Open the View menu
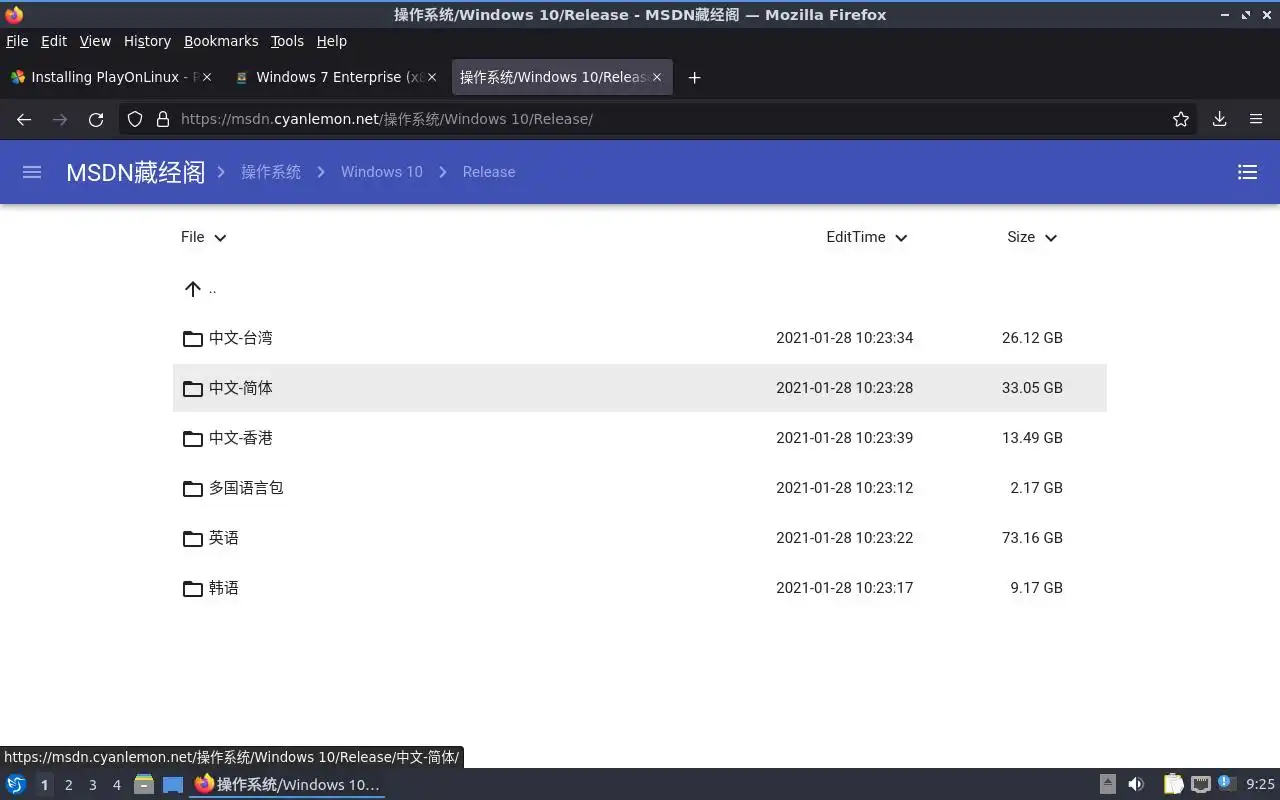Screen dimensions: 1280x800 tap(95, 41)
